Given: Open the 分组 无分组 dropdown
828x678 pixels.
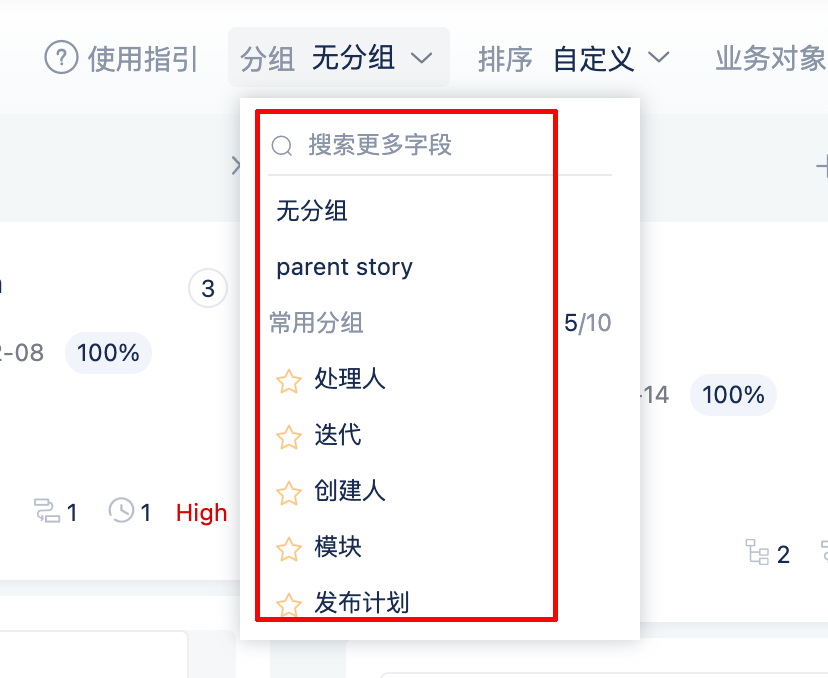Looking at the screenshot, I should 338,58.
